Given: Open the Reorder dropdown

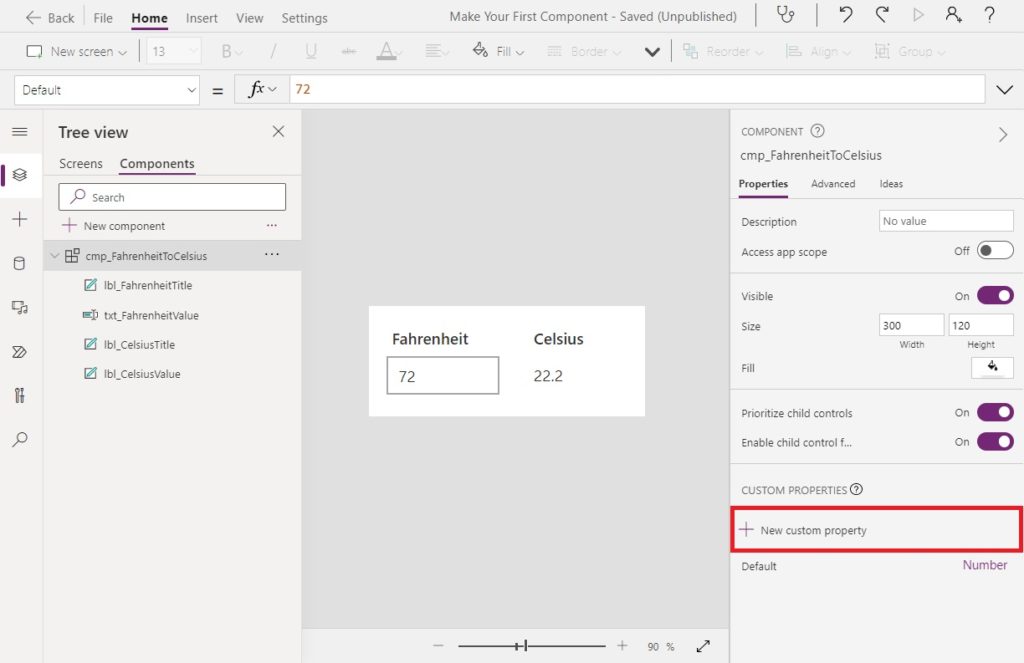Looking at the screenshot, I should (723, 52).
